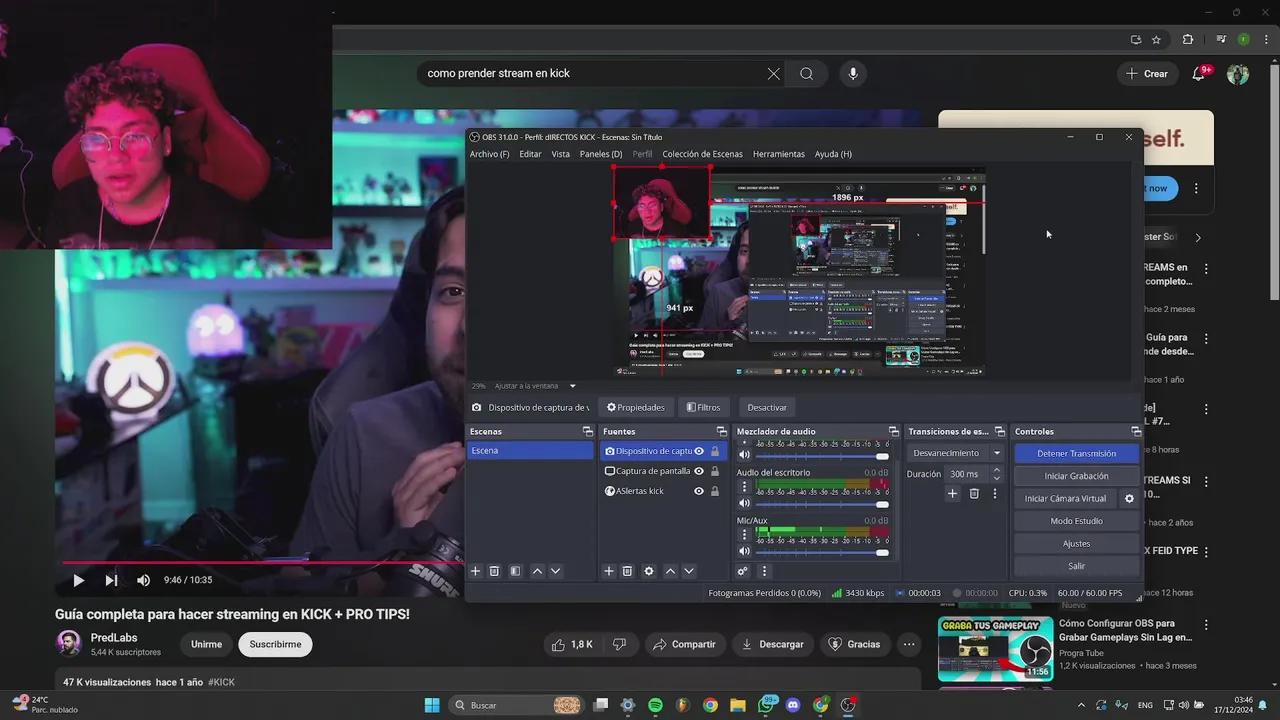Click Suscribirme on YouTube

coord(275,644)
